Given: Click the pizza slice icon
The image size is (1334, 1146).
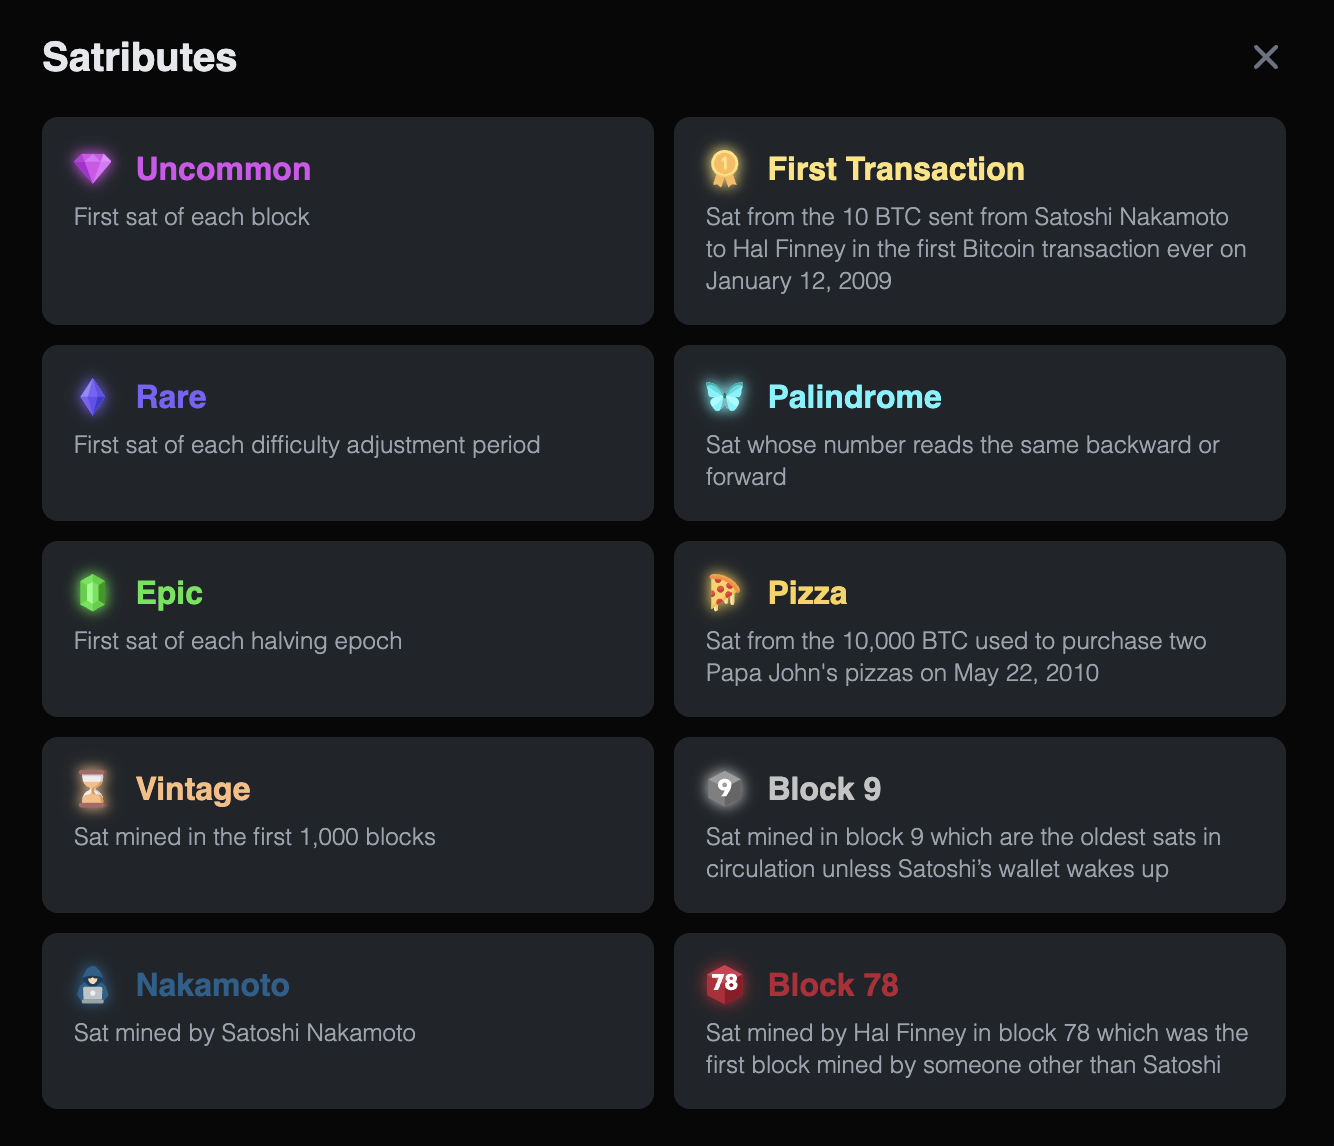Looking at the screenshot, I should pos(725,592).
